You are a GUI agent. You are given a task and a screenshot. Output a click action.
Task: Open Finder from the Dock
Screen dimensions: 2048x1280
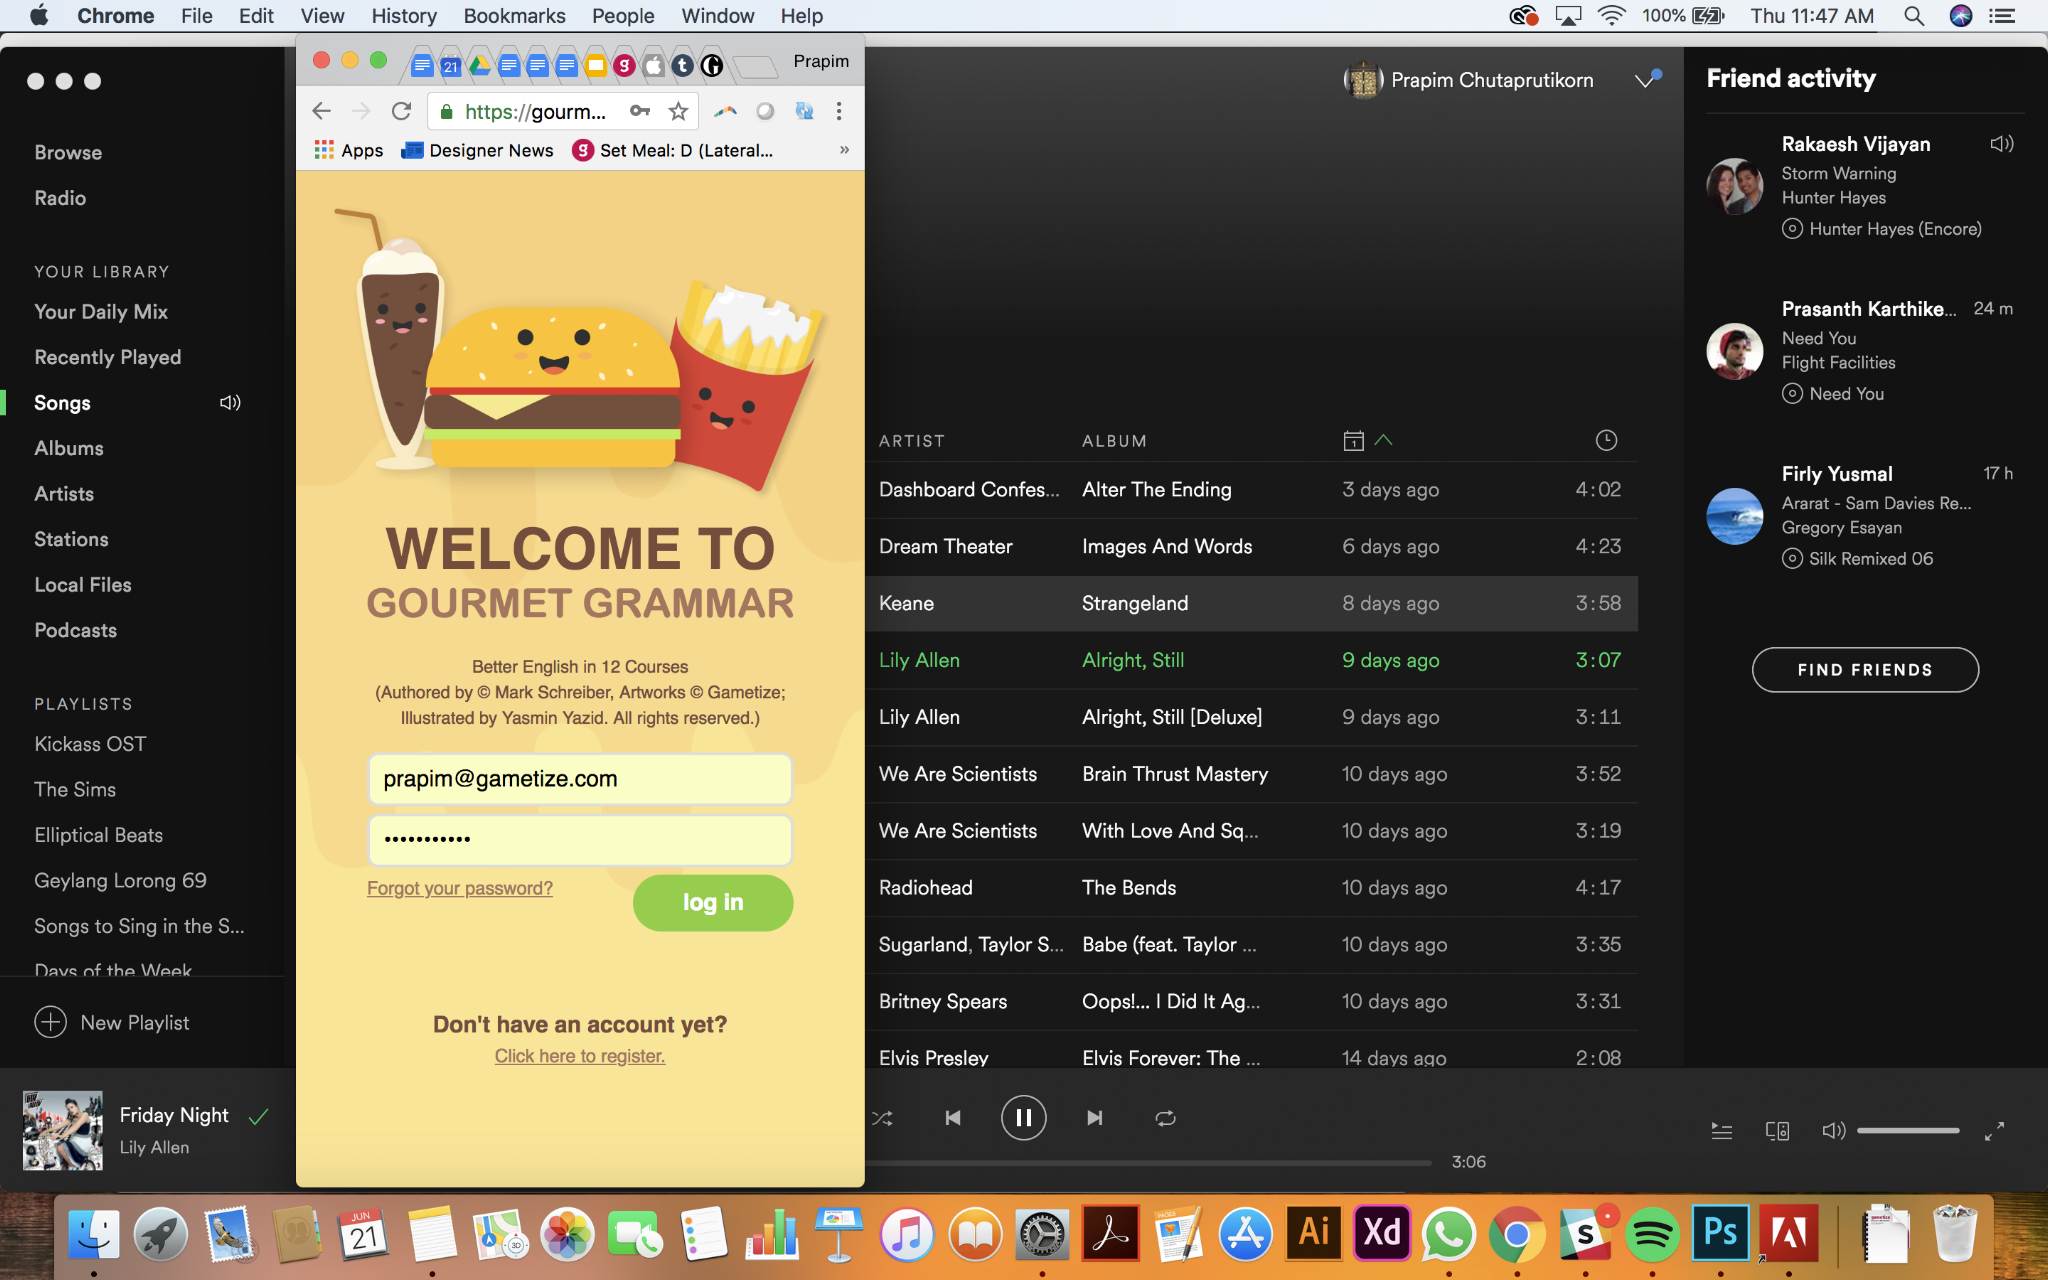[x=94, y=1234]
